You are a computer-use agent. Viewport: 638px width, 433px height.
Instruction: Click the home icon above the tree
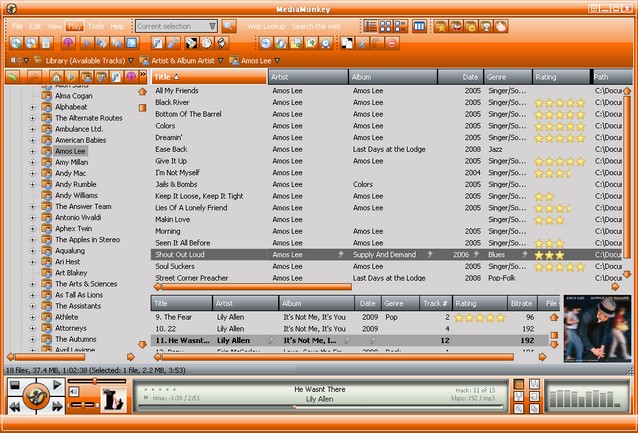click(57, 77)
